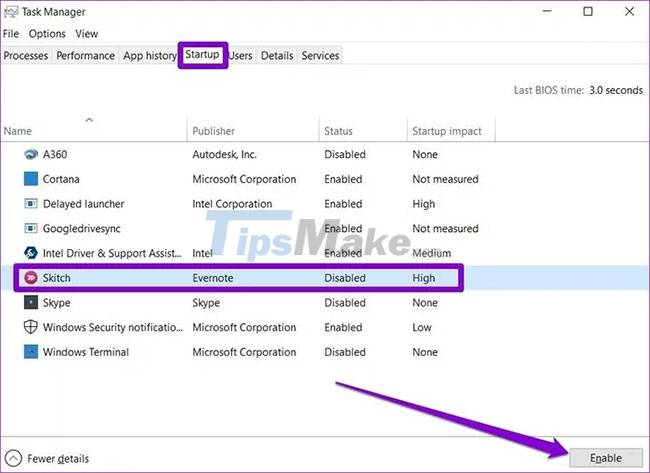Screen dimensions: 650x473
Task: Switch to the Details tab
Action: (277, 56)
